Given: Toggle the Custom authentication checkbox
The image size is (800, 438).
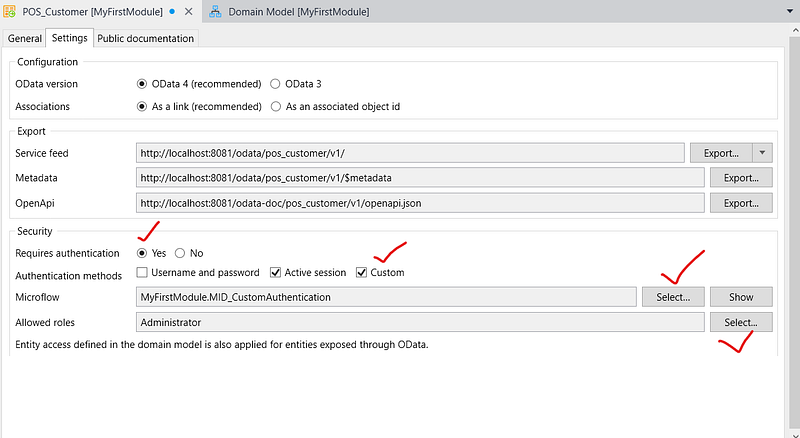Looking at the screenshot, I should [x=362, y=273].
